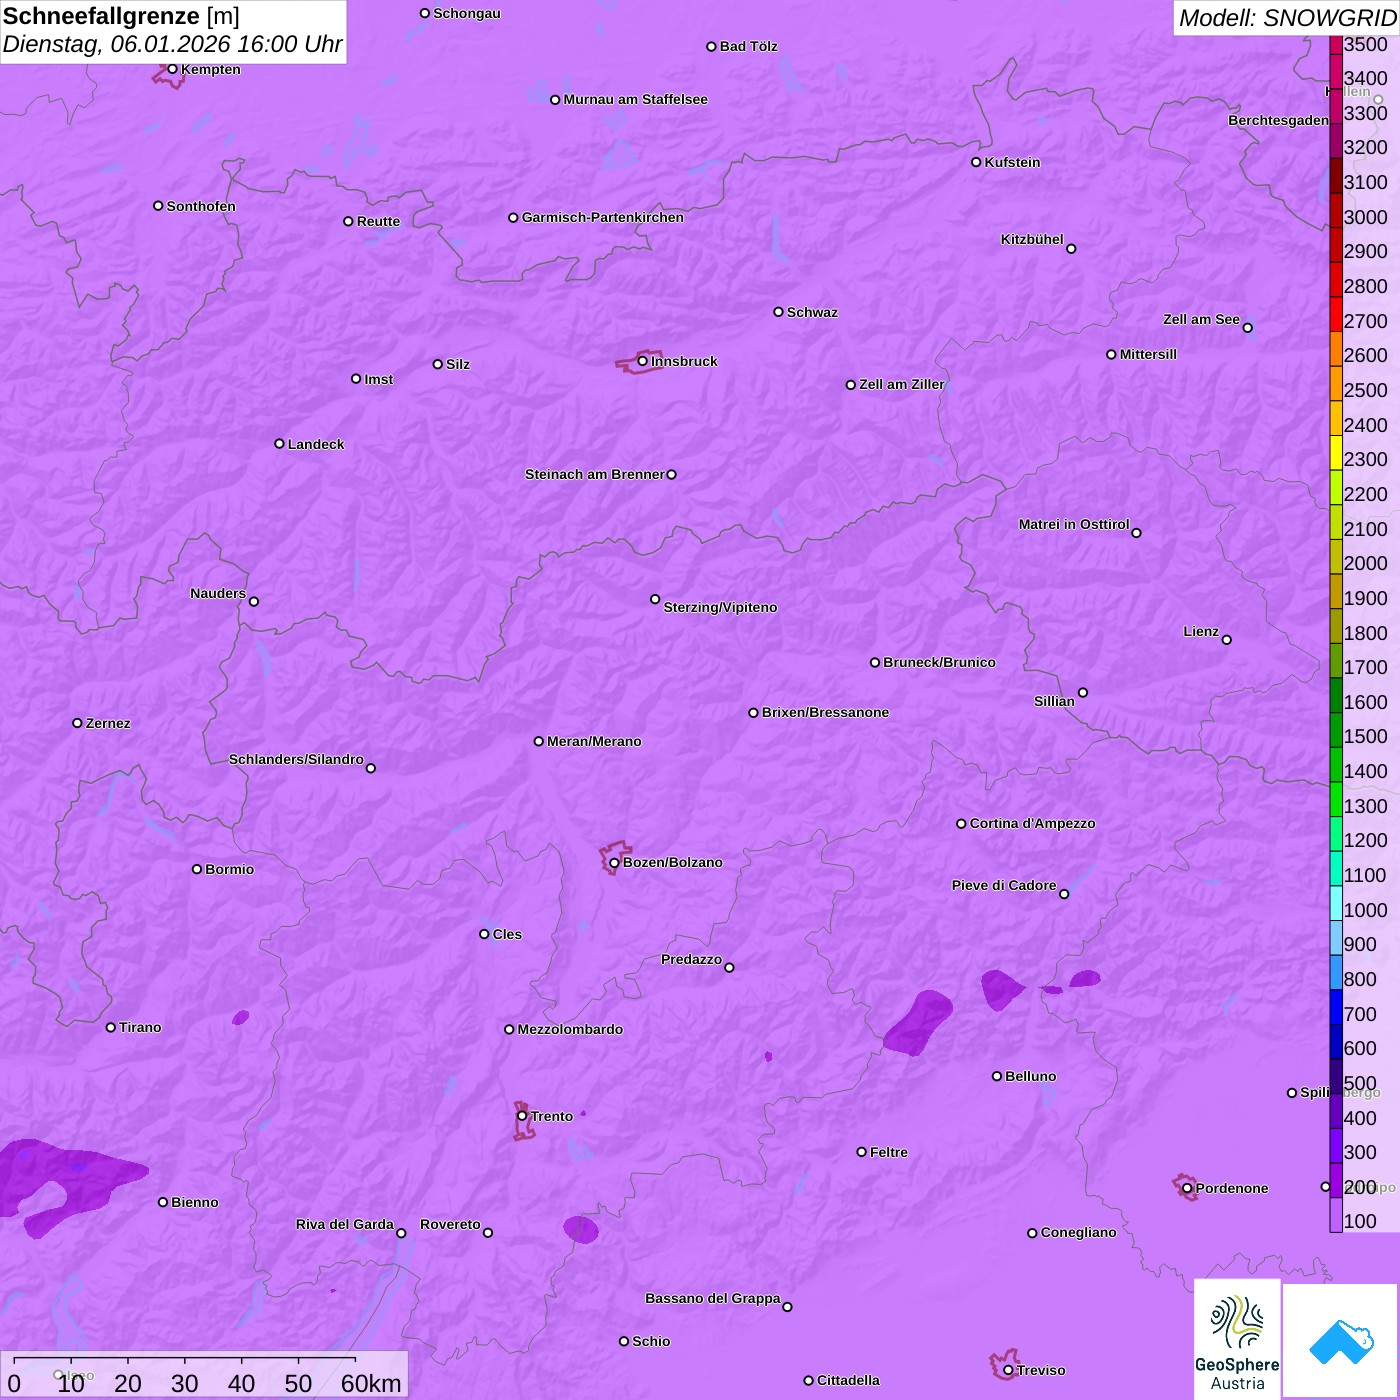Click the Reutte label
Viewport: 1400px width, 1400px height.
point(378,221)
